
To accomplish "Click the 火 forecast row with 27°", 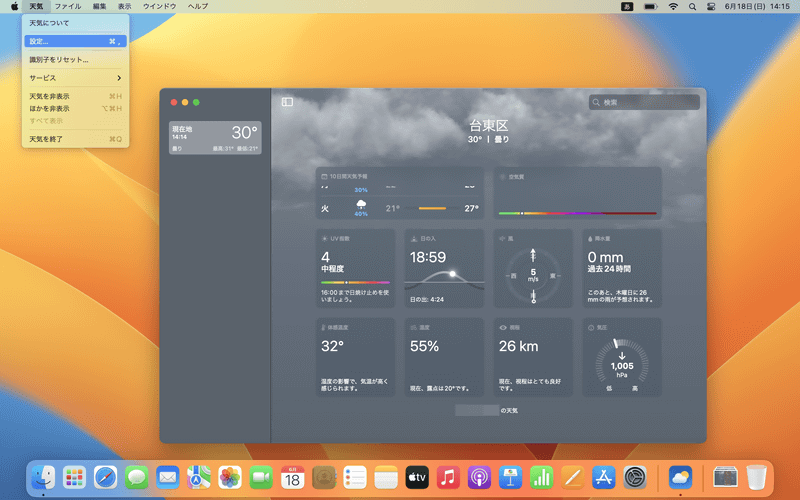I will [399, 208].
